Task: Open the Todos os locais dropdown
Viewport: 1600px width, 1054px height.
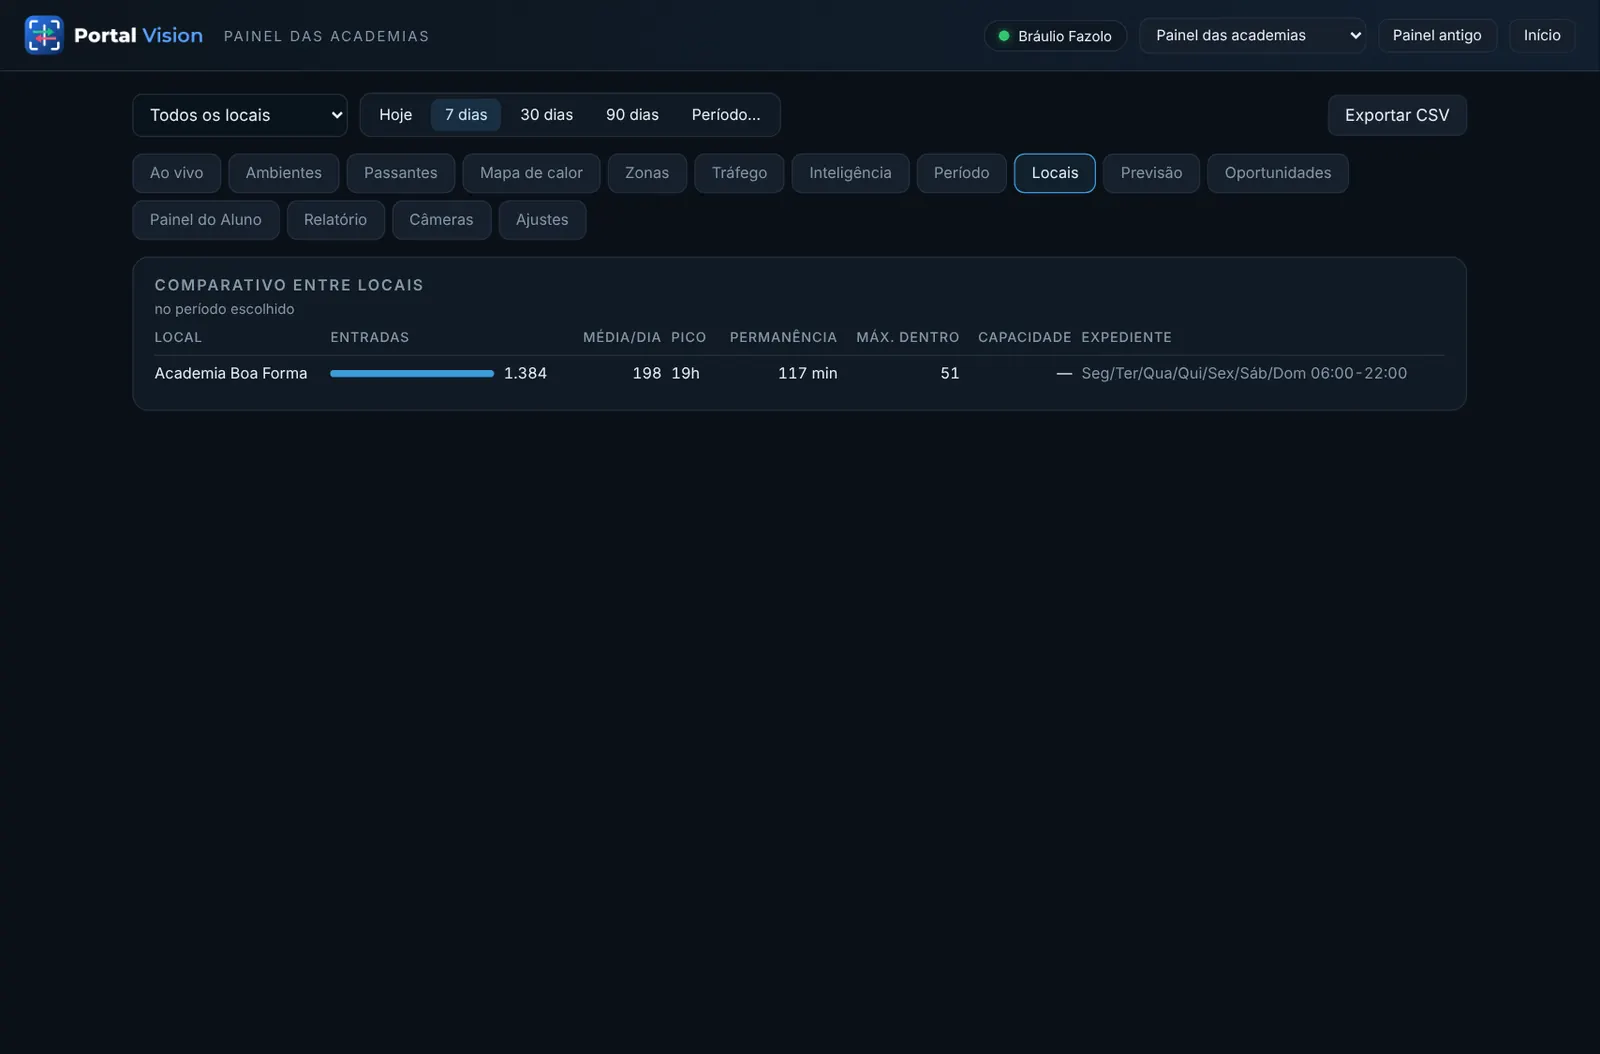Action: pos(240,115)
